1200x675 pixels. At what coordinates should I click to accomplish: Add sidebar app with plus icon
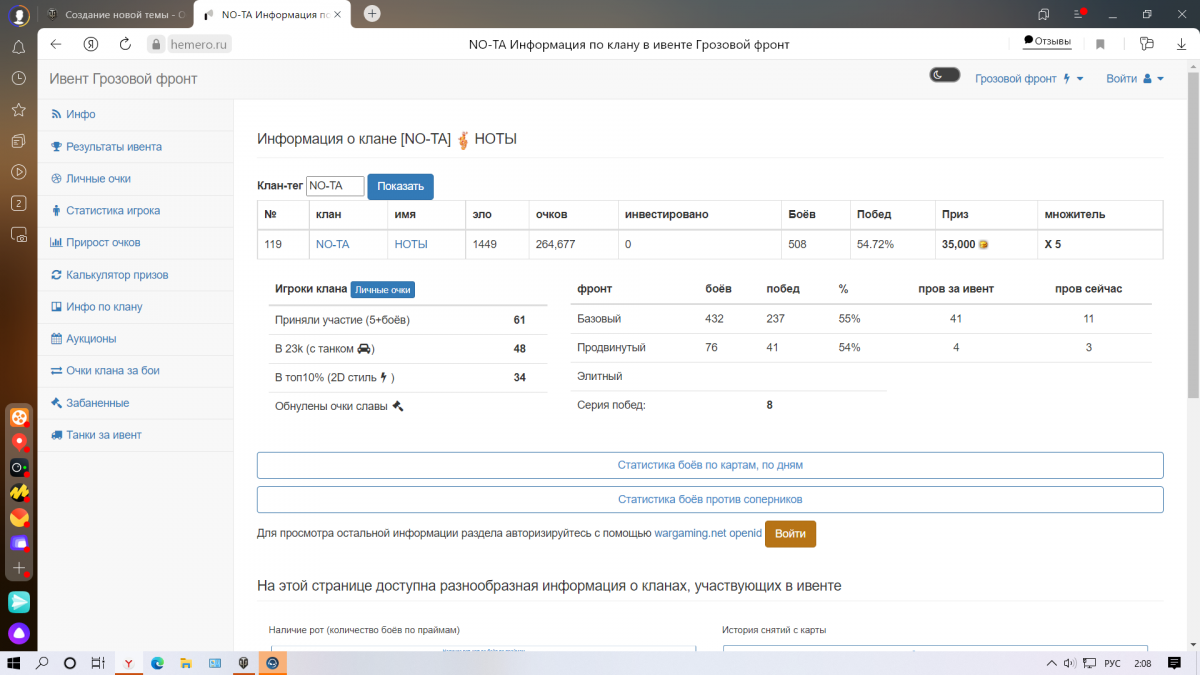coord(19,568)
